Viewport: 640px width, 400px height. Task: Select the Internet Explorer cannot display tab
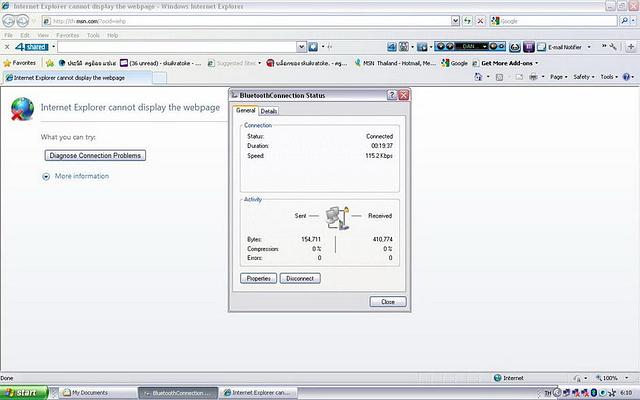click(x=78, y=78)
